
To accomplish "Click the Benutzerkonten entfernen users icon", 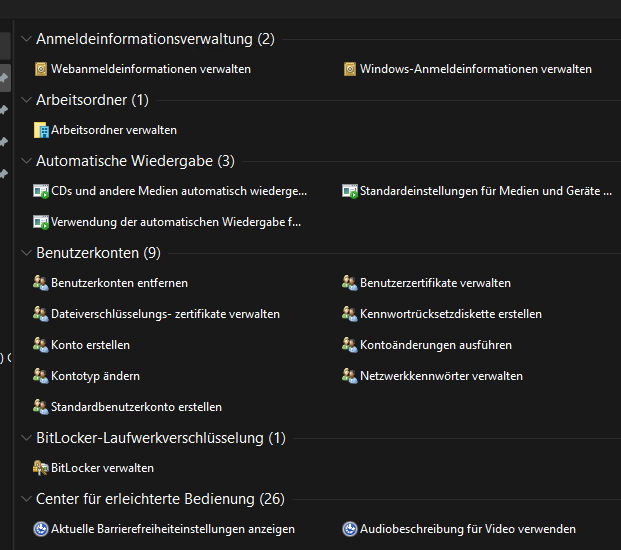I will pyautogui.click(x=40, y=283).
